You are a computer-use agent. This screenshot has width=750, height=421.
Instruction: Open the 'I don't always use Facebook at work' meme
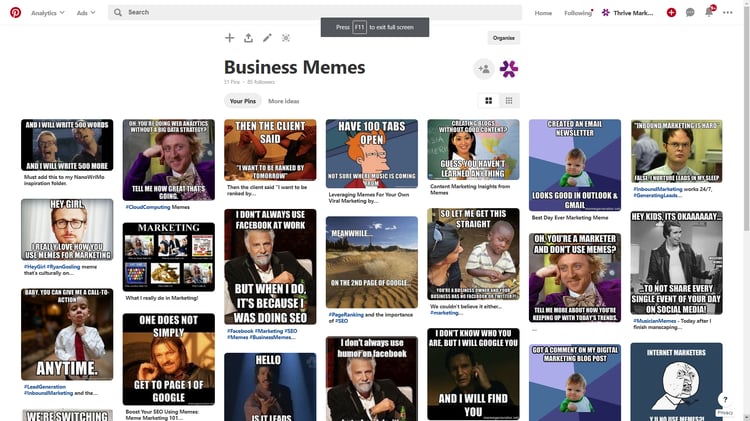[x=270, y=266]
